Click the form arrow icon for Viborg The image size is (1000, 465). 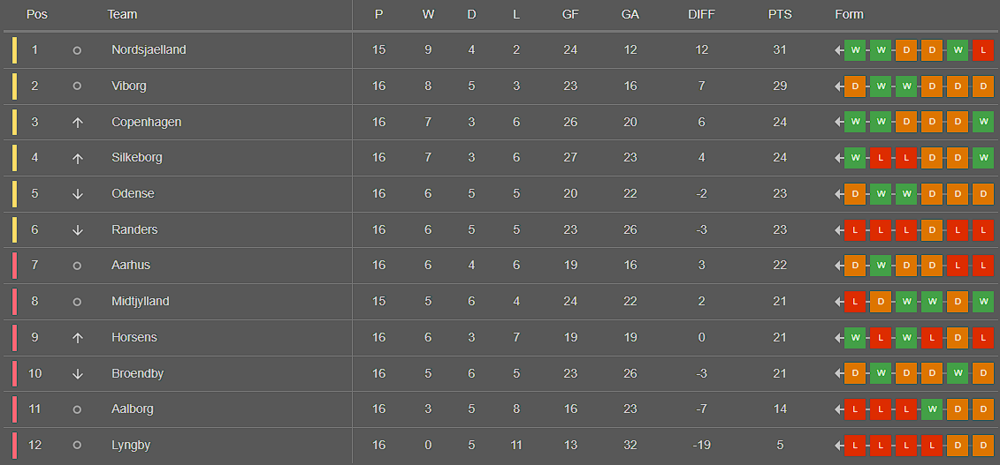pos(840,86)
